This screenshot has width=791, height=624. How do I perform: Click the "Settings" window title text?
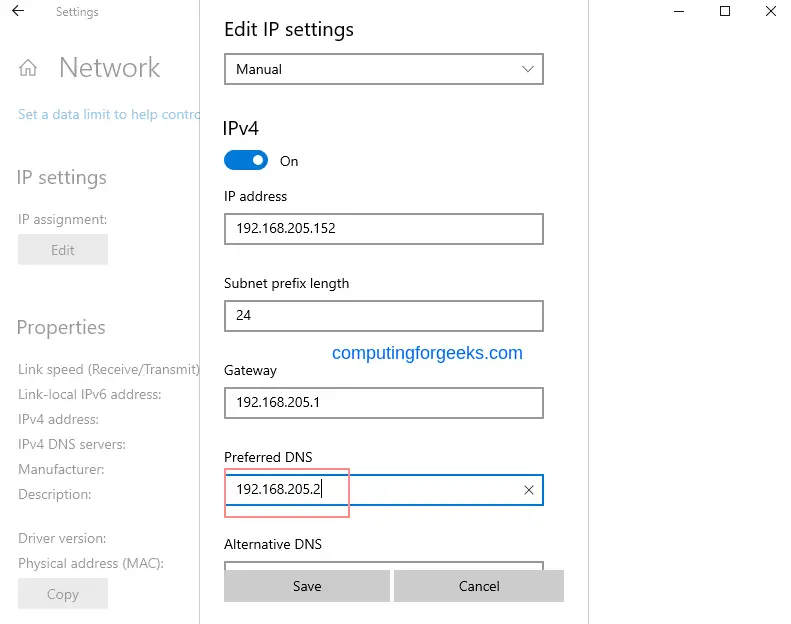77,12
